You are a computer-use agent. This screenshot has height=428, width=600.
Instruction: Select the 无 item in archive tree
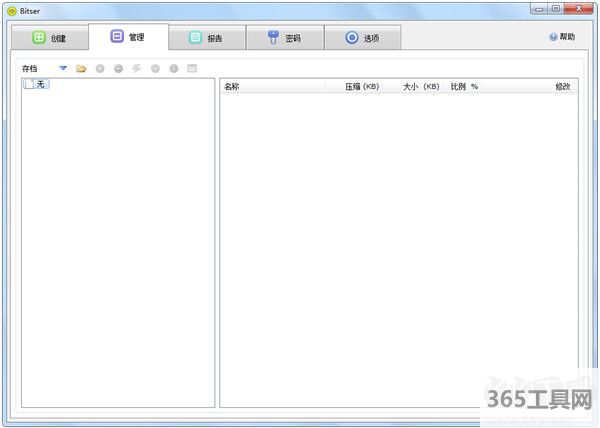click(x=41, y=84)
